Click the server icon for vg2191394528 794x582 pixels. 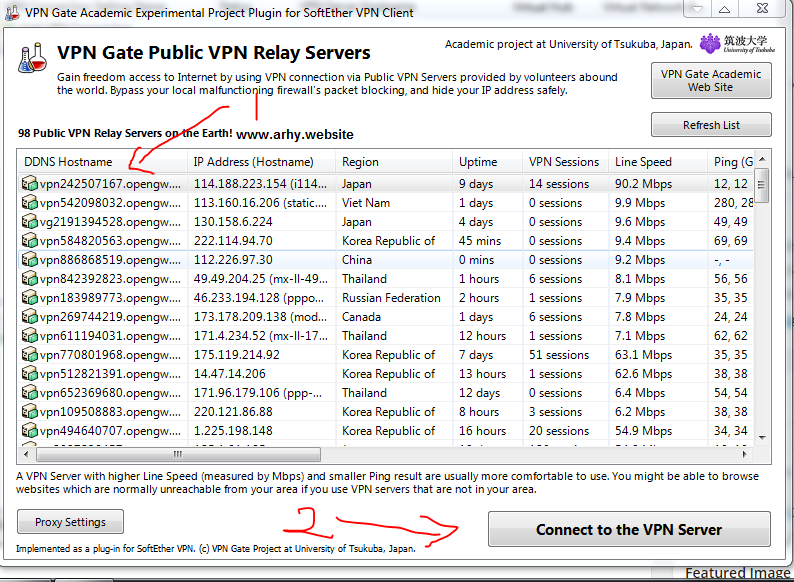pyautogui.click(x=30, y=221)
